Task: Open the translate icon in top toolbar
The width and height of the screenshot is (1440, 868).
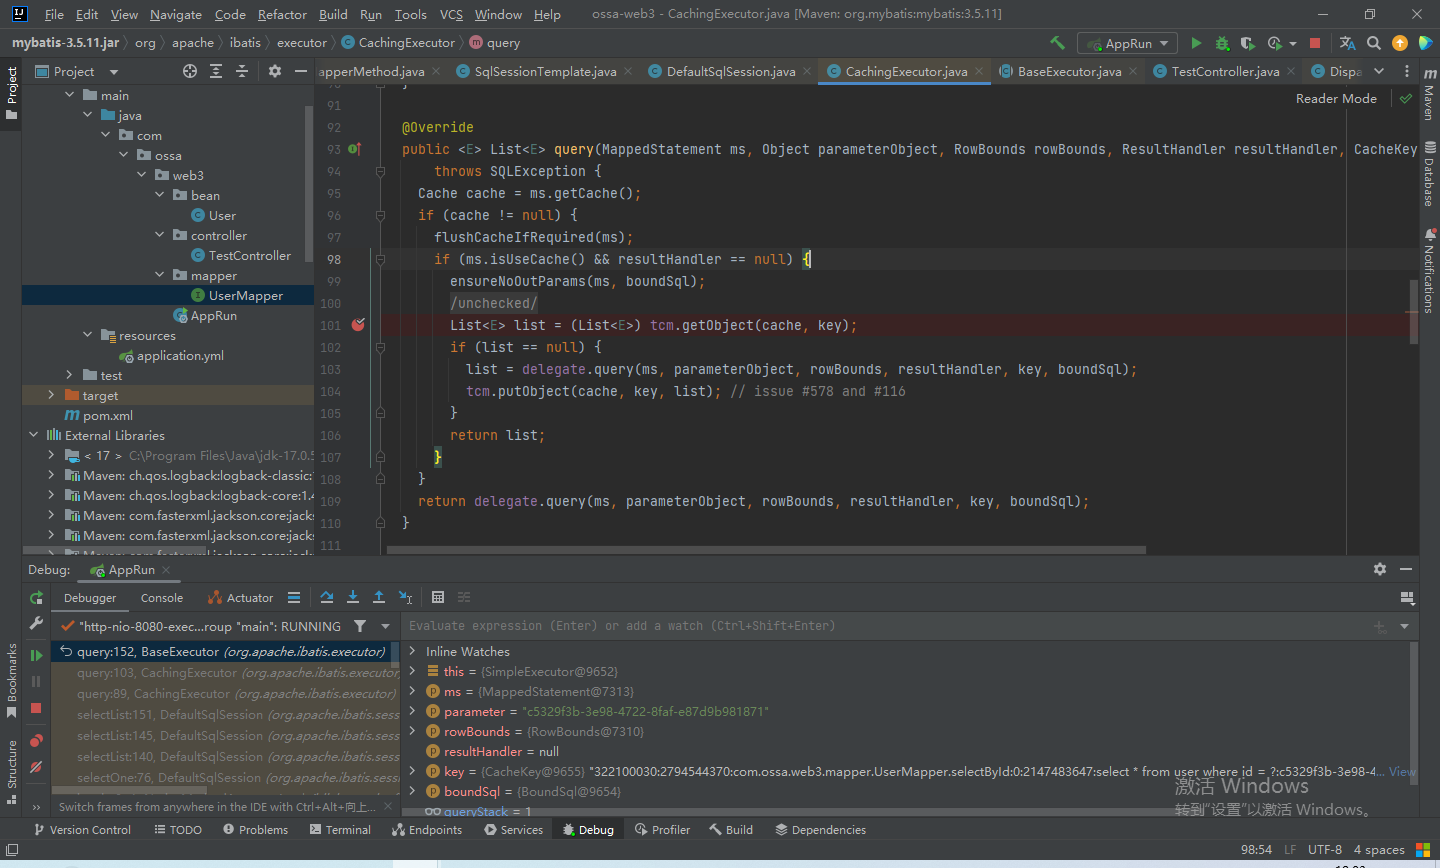Action: point(1347,43)
